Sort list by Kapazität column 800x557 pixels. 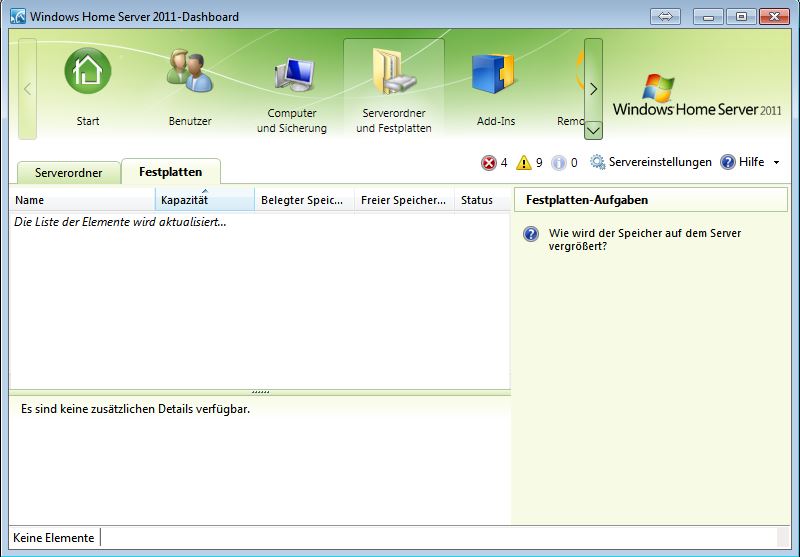tap(205, 200)
